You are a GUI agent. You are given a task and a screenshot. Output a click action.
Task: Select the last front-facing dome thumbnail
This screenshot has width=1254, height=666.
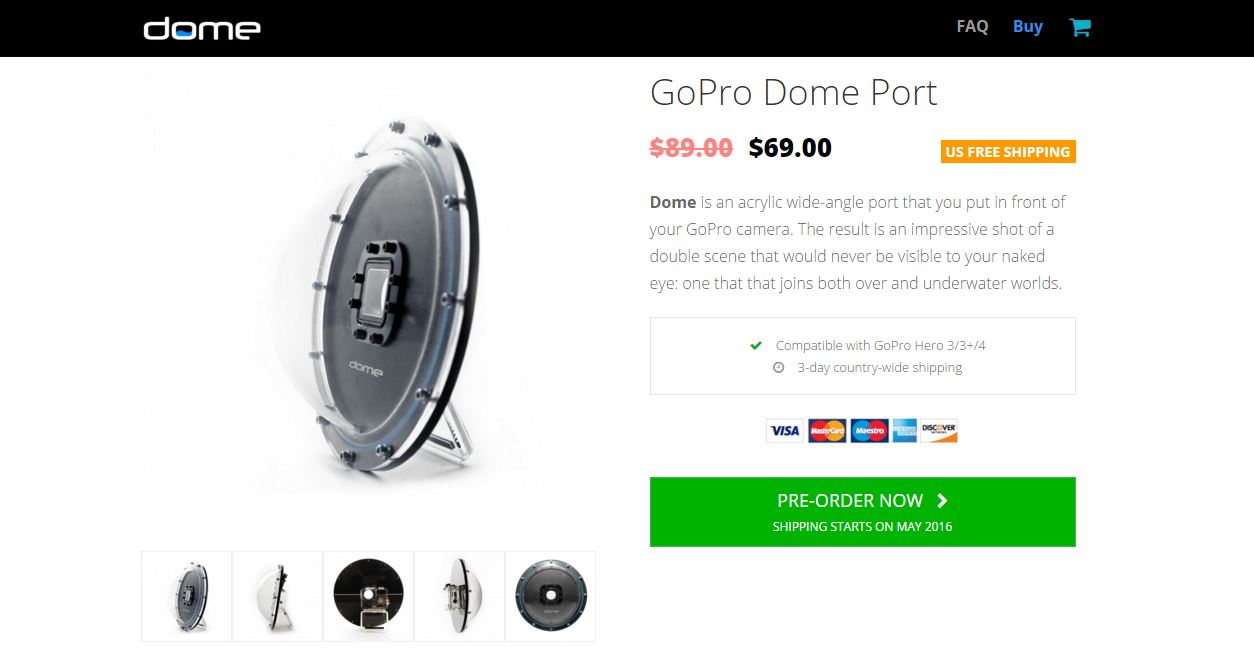tap(550, 596)
